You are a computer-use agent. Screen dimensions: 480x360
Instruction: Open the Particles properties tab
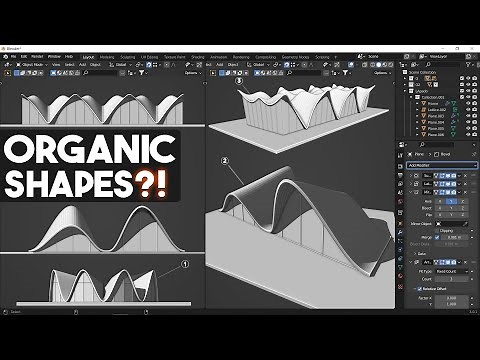(x=400, y=241)
